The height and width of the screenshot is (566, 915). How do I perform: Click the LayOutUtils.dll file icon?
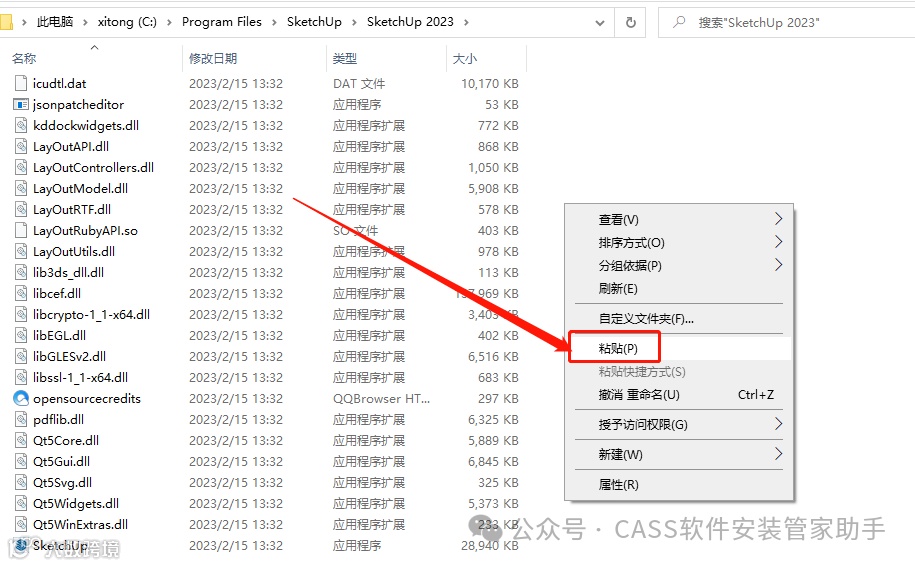[x=21, y=251]
